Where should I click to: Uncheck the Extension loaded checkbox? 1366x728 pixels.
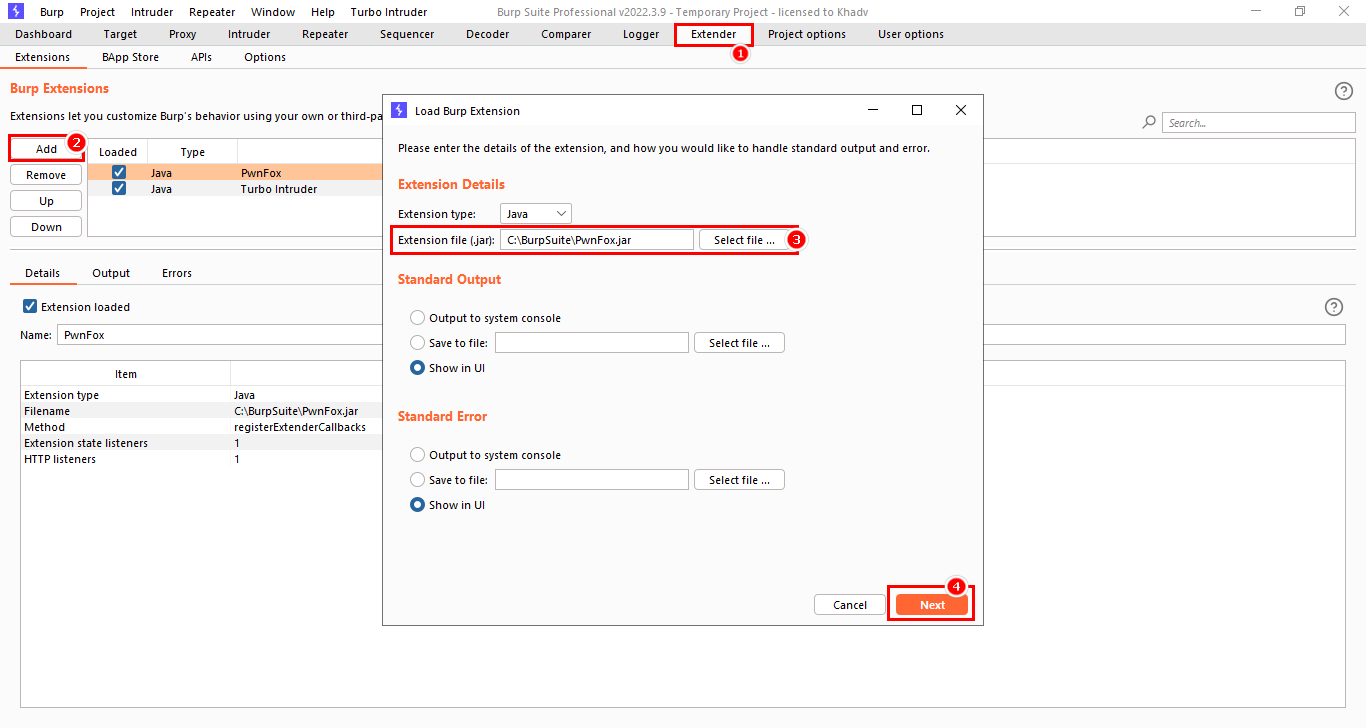click(x=30, y=307)
